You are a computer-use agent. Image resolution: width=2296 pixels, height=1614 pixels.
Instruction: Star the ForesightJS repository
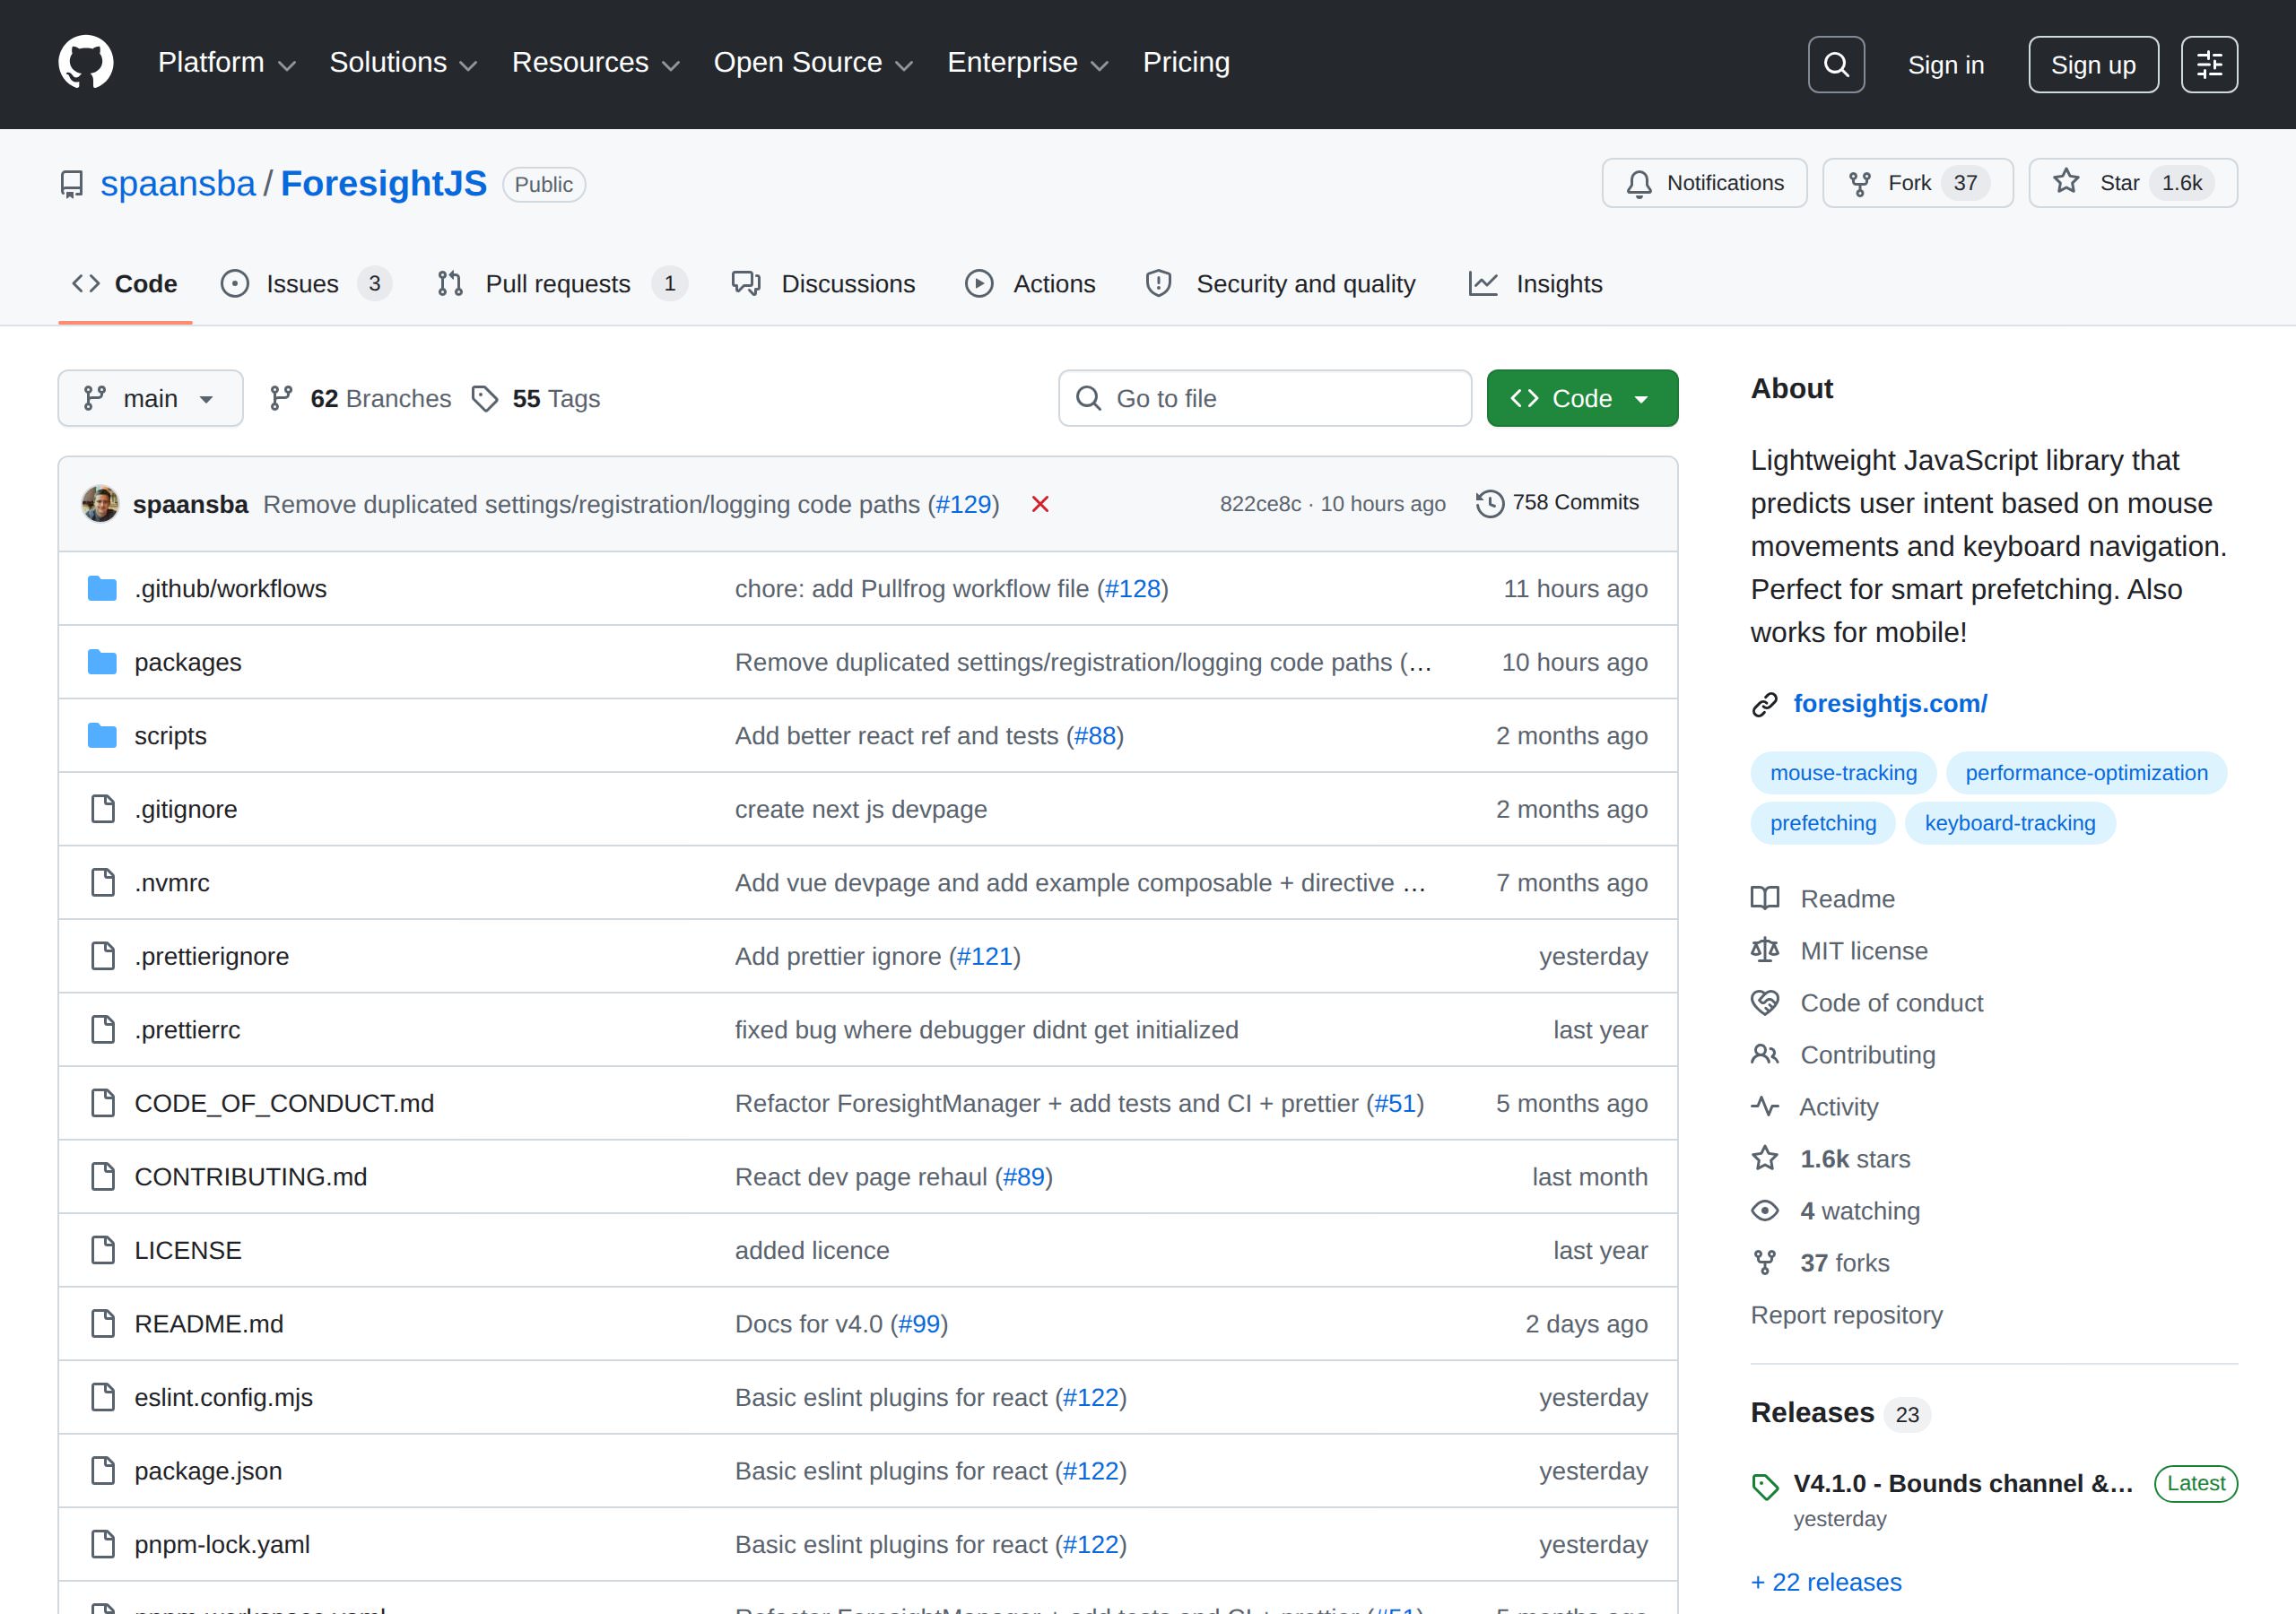click(2132, 183)
